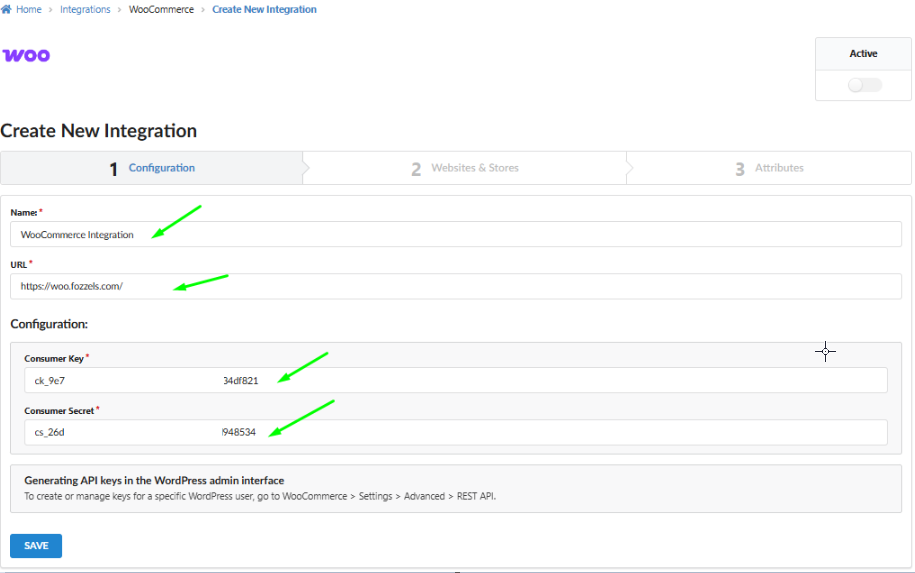Image resolution: width=915 pixels, height=573 pixels.
Task: Switch to Websites & Stores step
Action: 465,168
